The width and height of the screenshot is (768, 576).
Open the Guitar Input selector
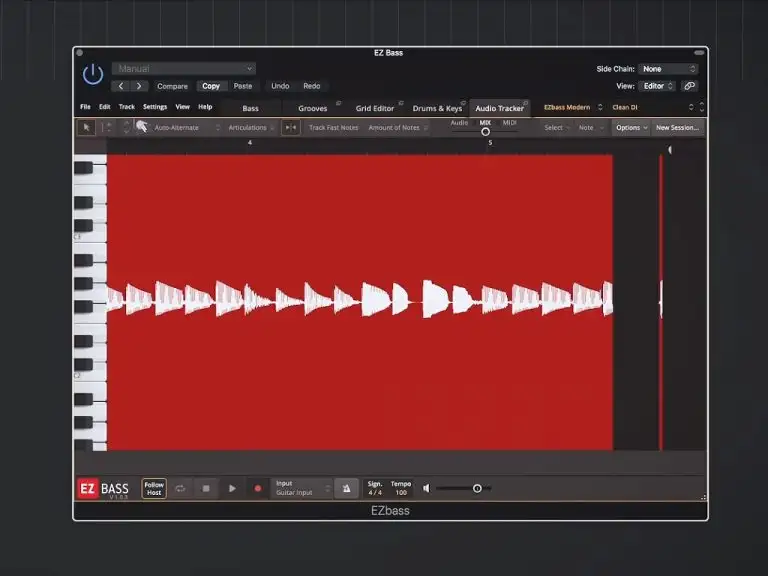(303, 488)
